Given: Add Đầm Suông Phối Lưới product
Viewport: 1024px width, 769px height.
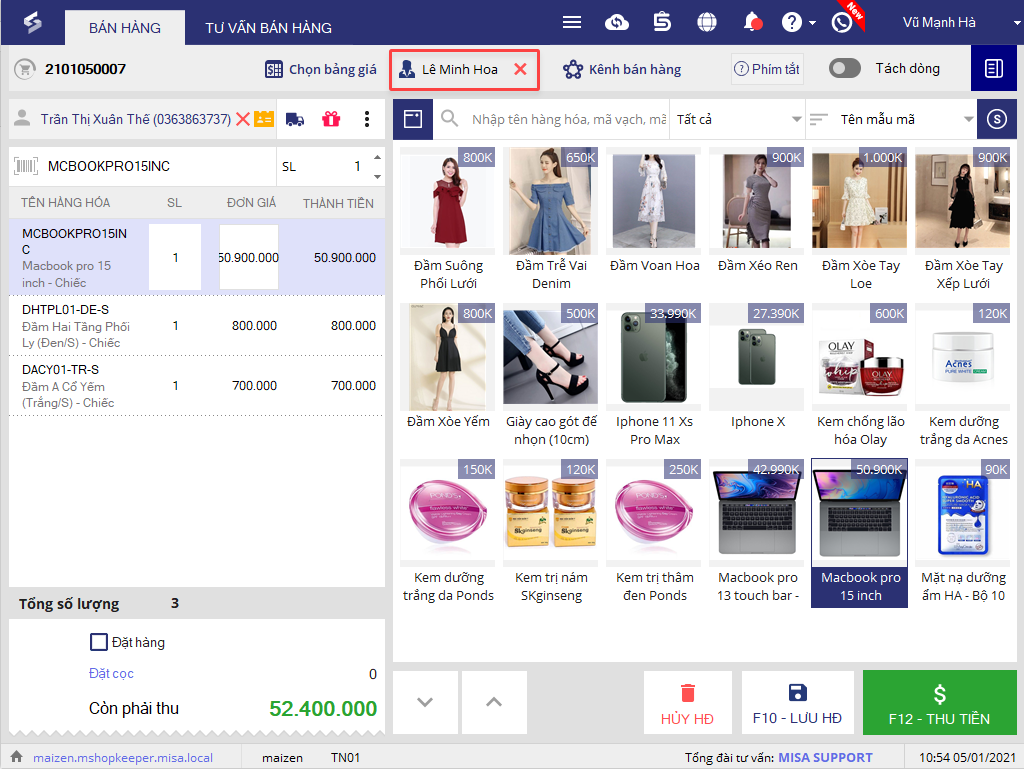Looking at the screenshot, I should (448, 220).
